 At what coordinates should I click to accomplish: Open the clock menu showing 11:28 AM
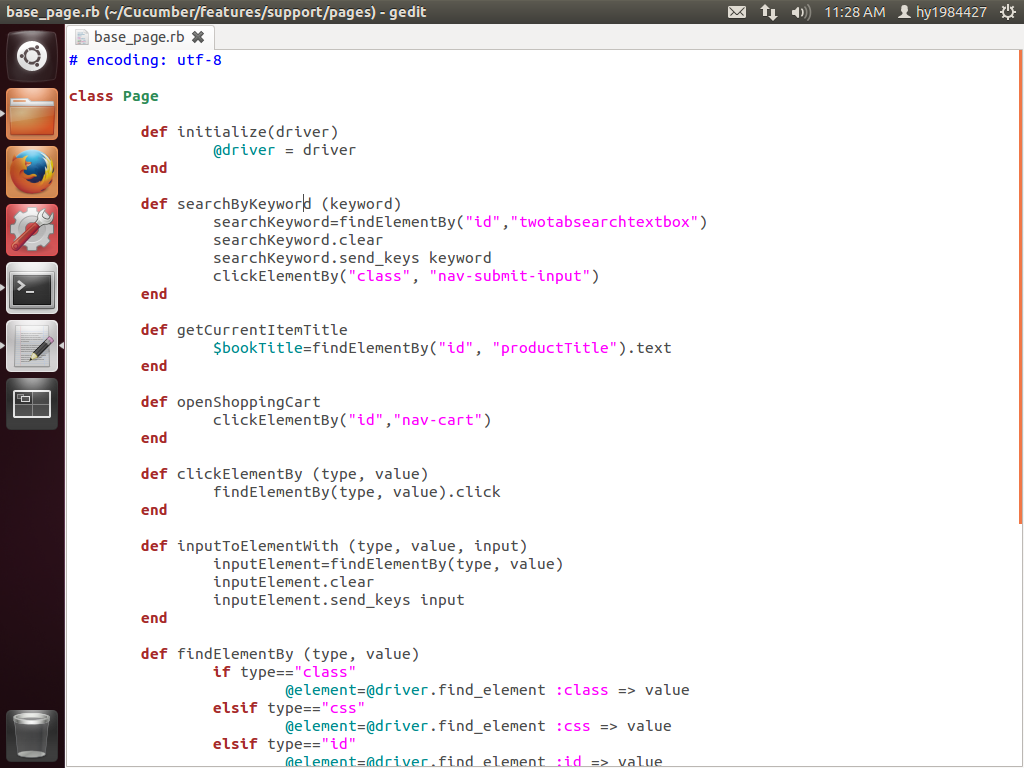click(x=854, y=12)
